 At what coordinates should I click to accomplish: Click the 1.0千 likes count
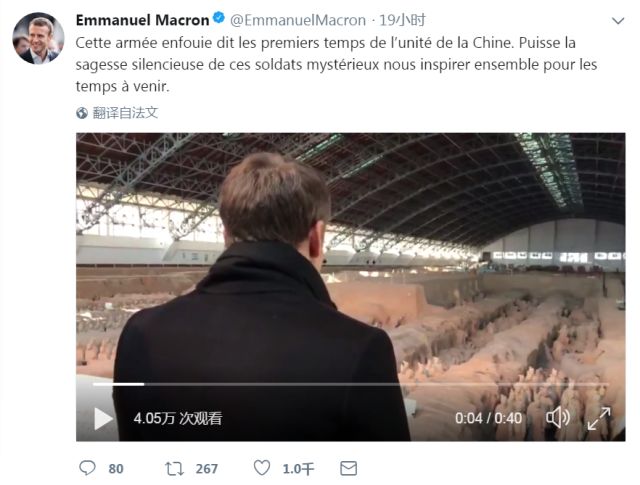(x=298, y=469)
